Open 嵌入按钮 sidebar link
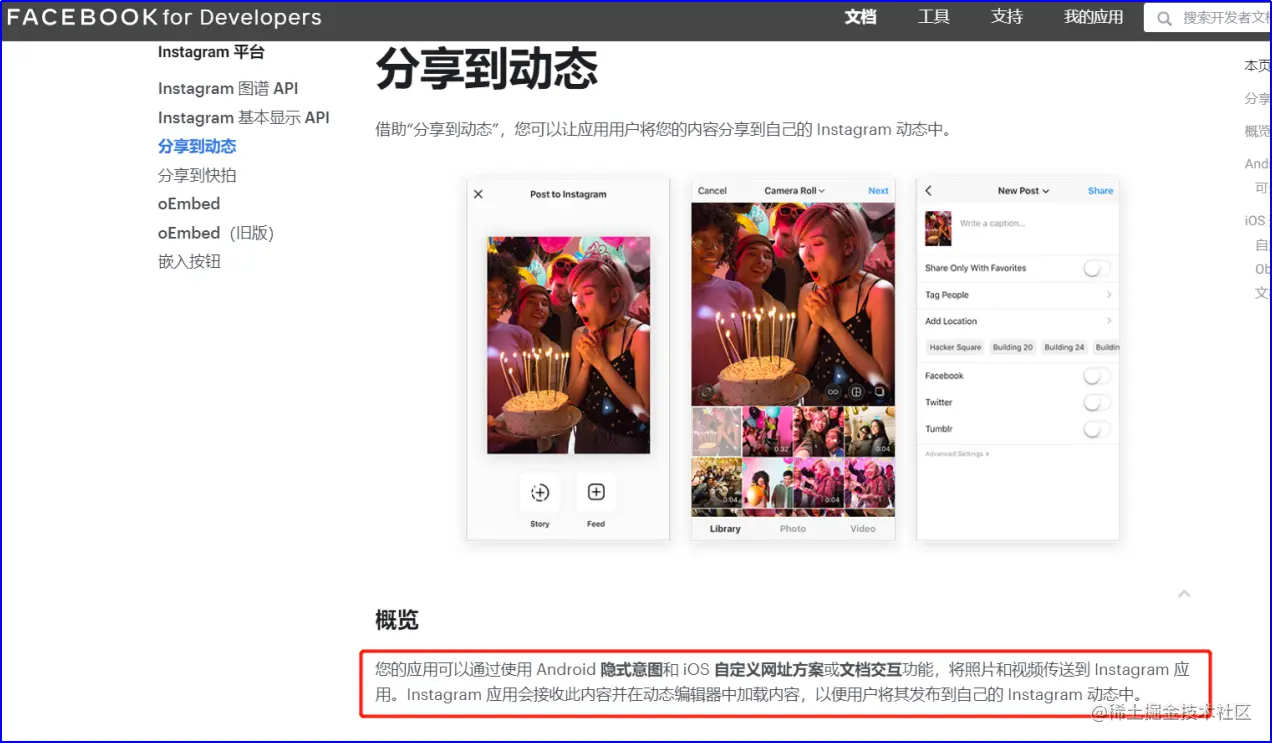 pyautogui.click(x=189, y=261)
